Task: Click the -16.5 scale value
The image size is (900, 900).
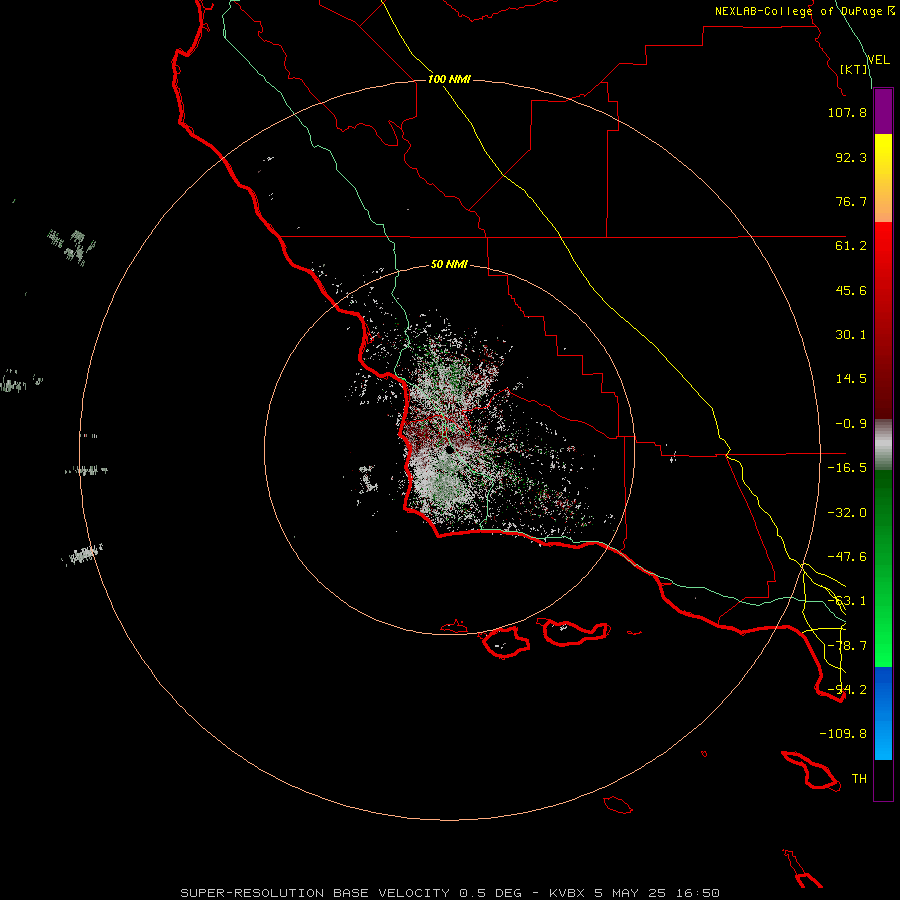Action: coord(847,468)
